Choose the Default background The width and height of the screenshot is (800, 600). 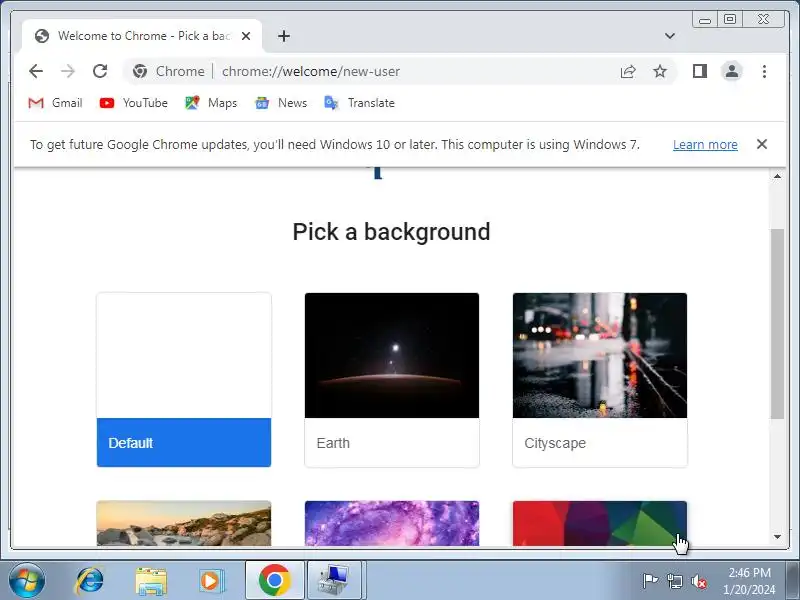pos(184,380)
